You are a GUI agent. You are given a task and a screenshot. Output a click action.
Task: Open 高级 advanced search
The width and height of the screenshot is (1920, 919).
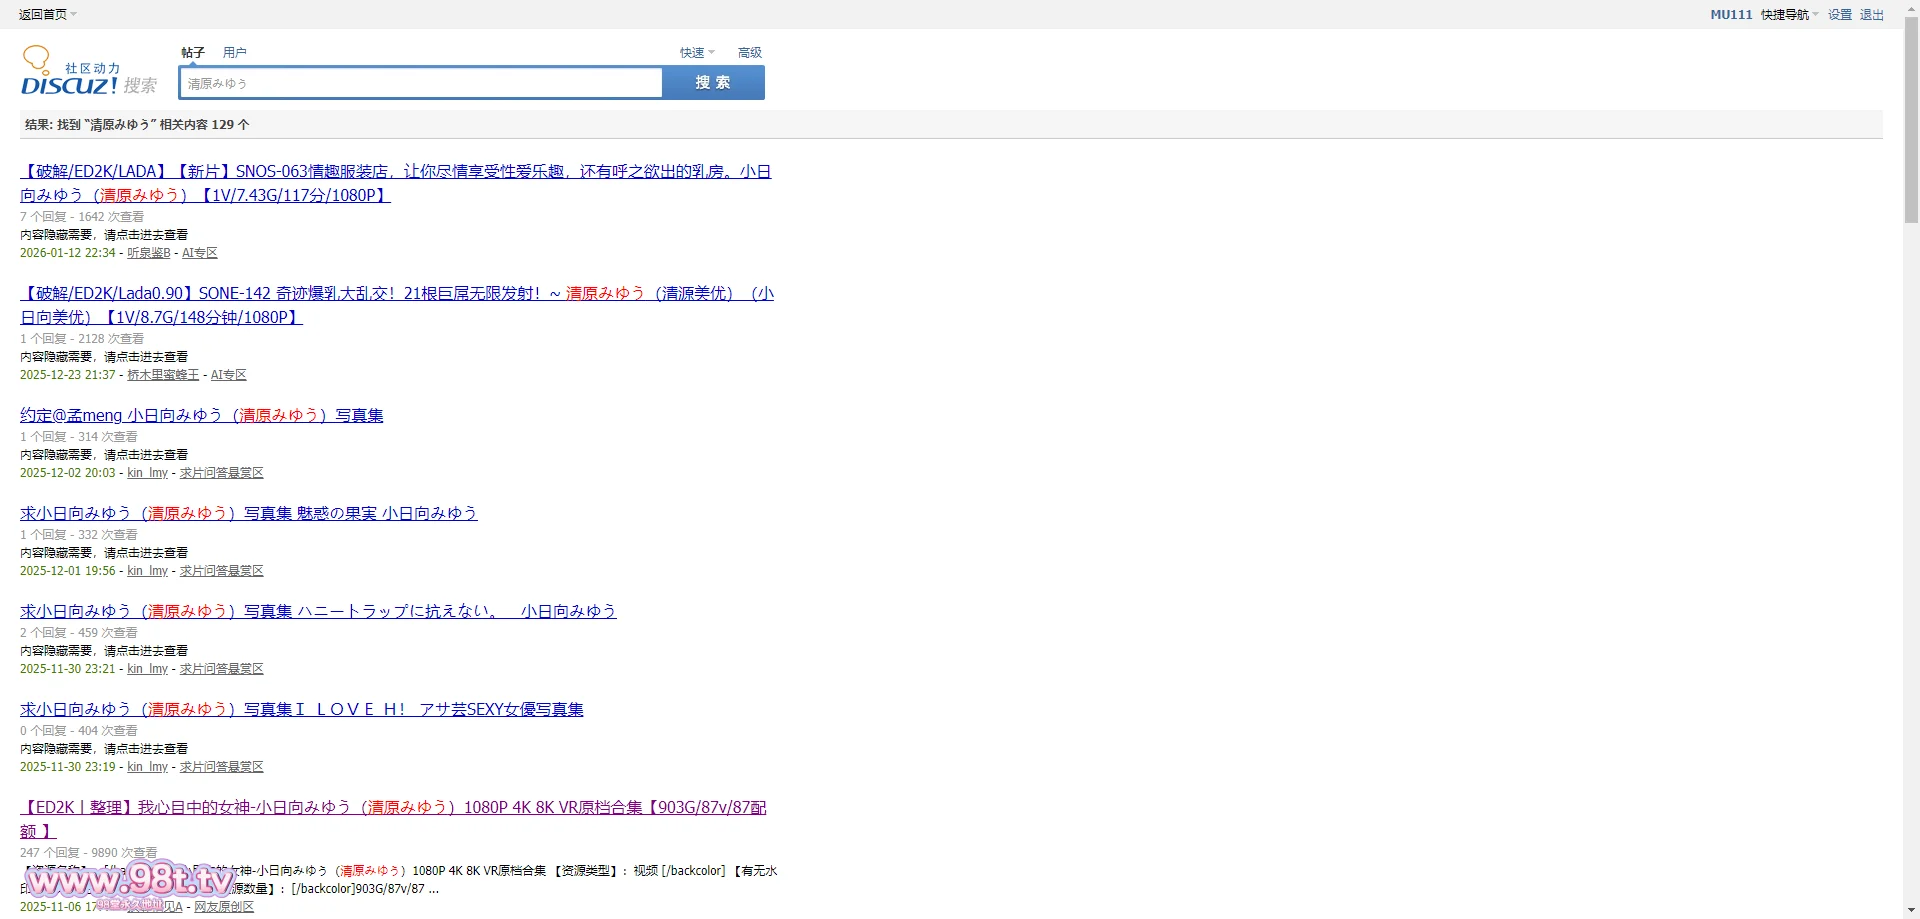tap(749, 52)
